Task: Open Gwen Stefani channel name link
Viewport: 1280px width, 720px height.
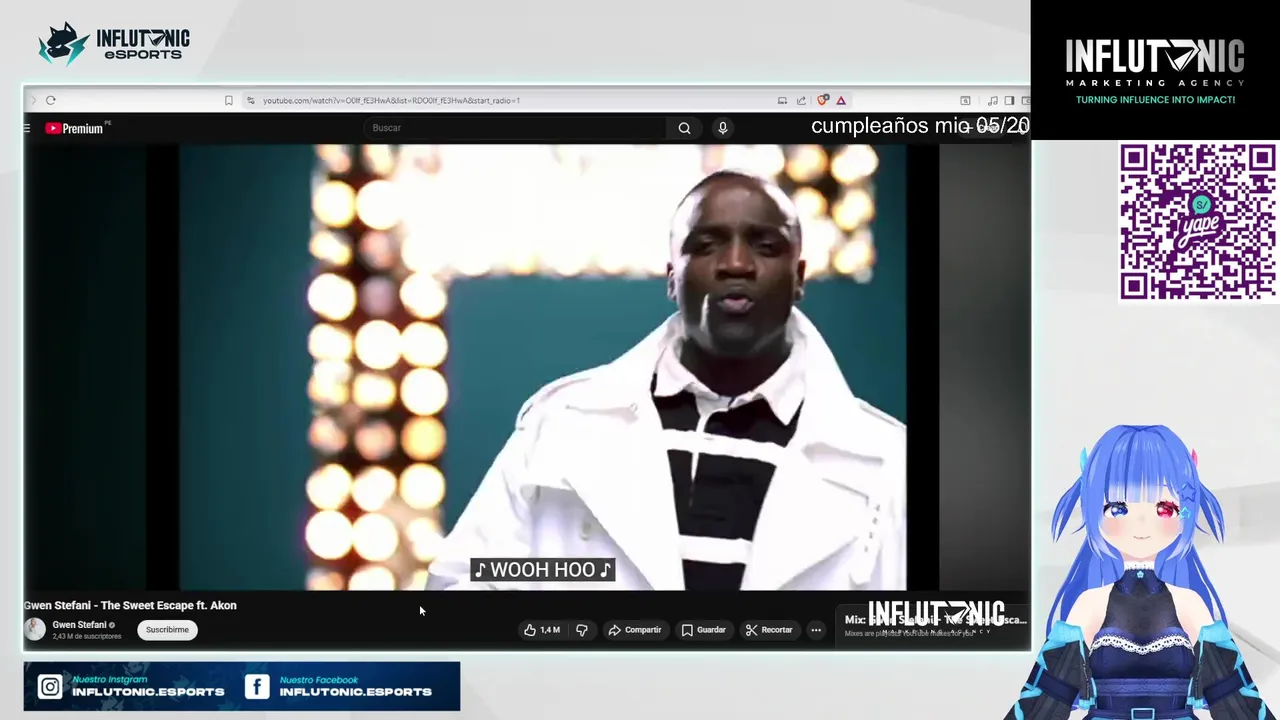Action: click(79, 625)
